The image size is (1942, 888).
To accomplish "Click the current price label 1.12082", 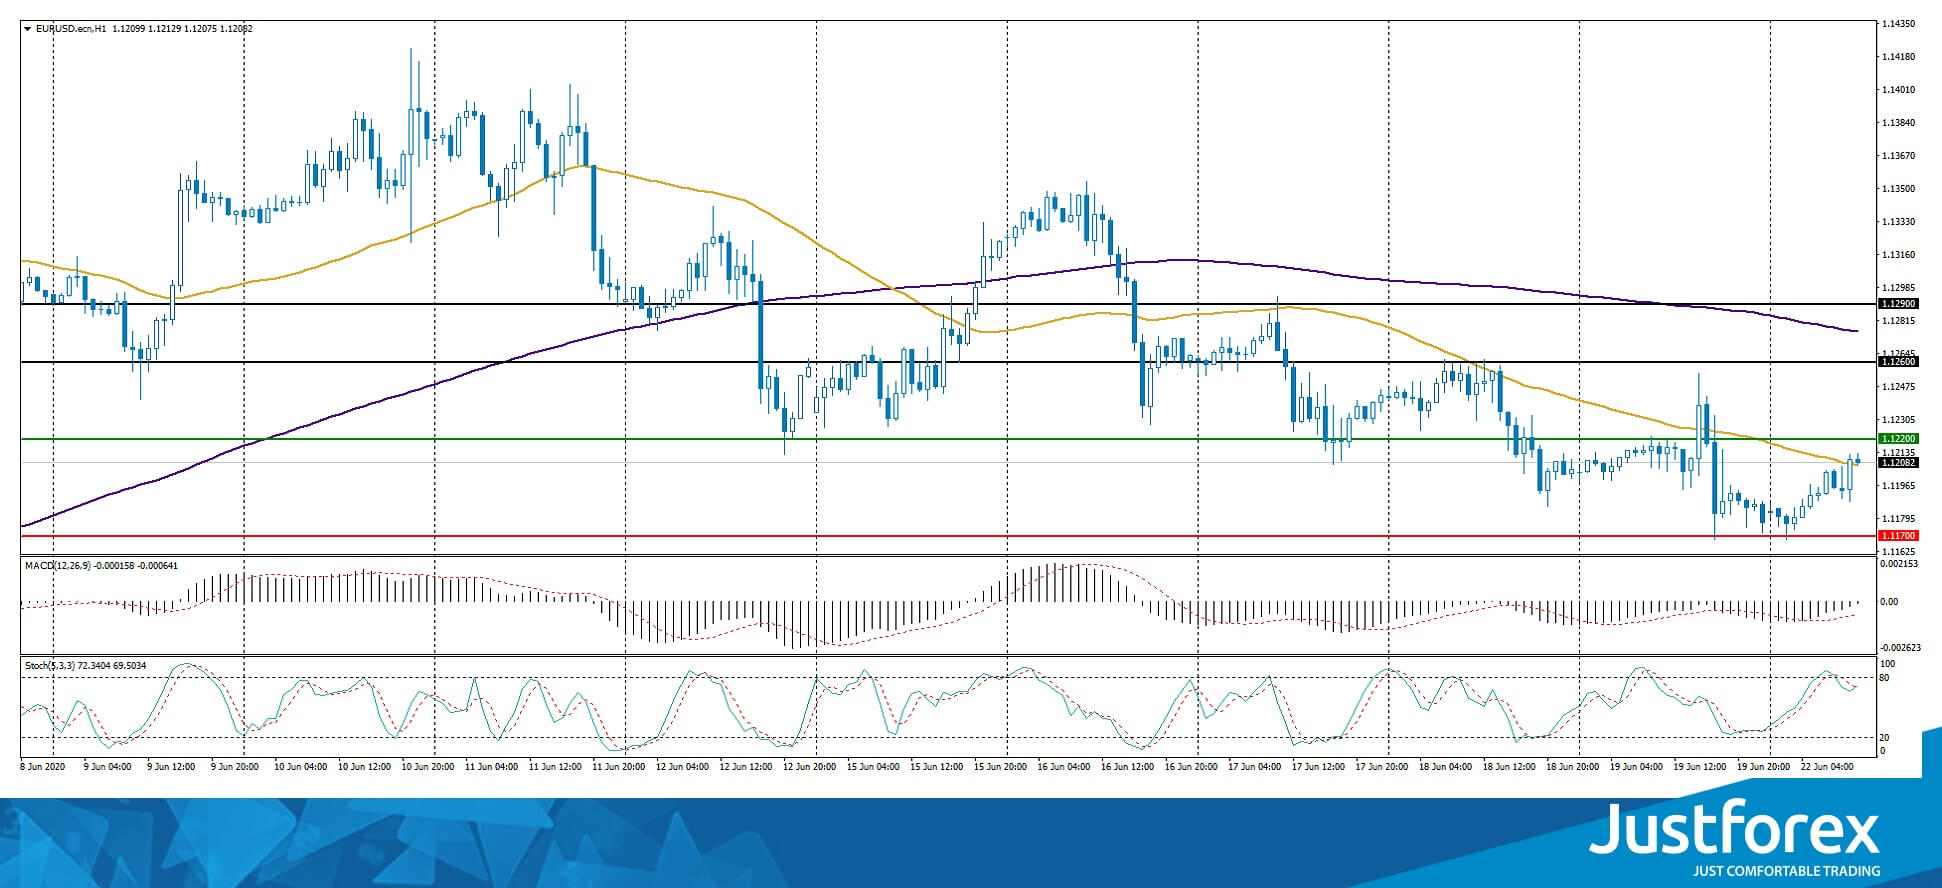I will click(x=1898, y=463).
